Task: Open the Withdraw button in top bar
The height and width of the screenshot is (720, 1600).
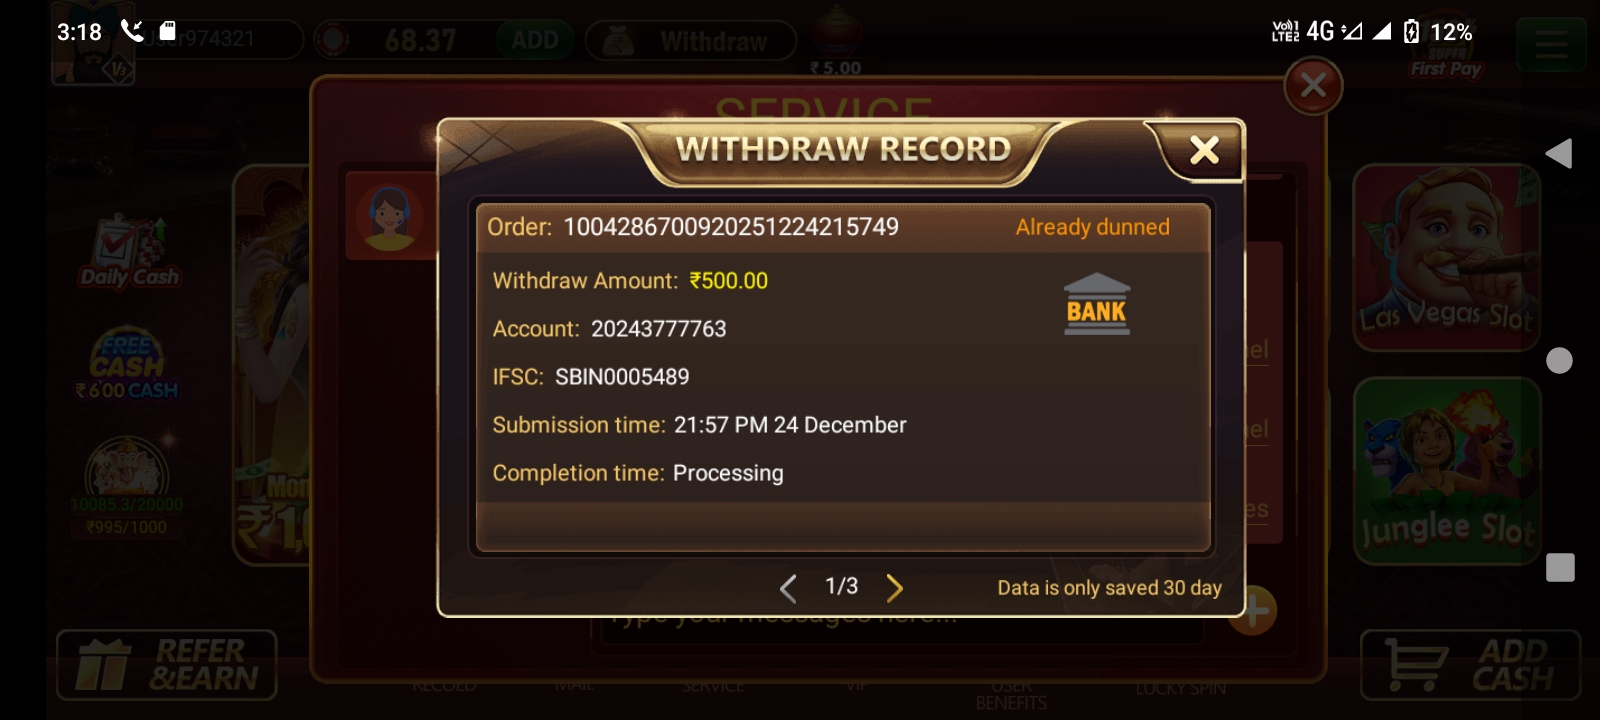Action: 690,41
